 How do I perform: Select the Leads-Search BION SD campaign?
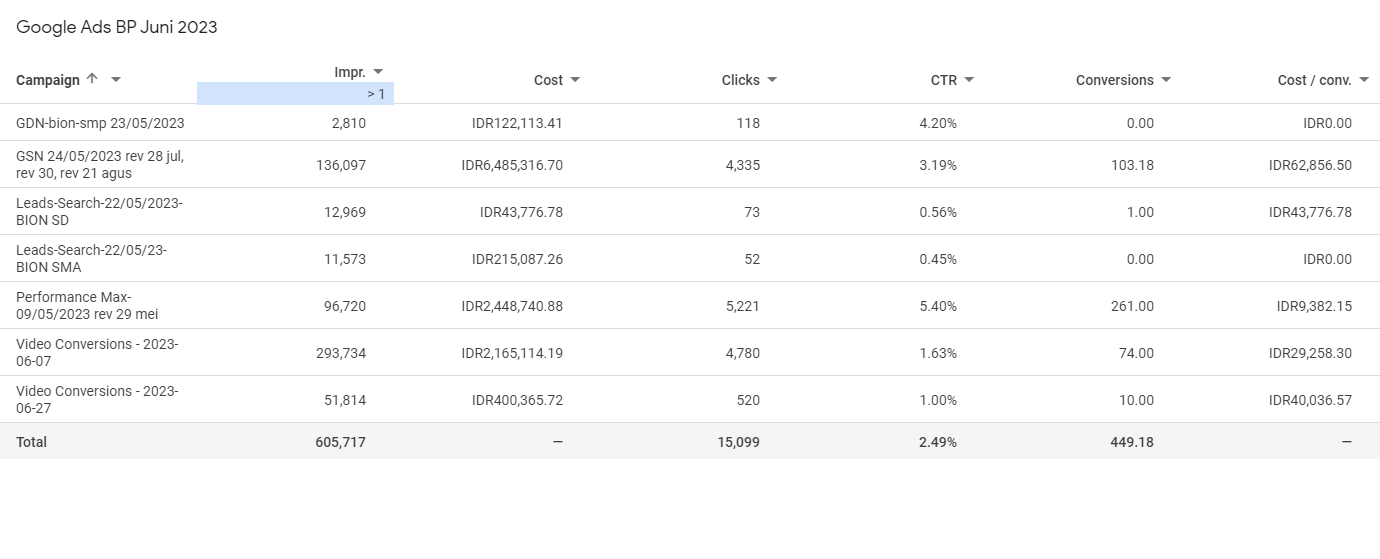tap(100, 211)
